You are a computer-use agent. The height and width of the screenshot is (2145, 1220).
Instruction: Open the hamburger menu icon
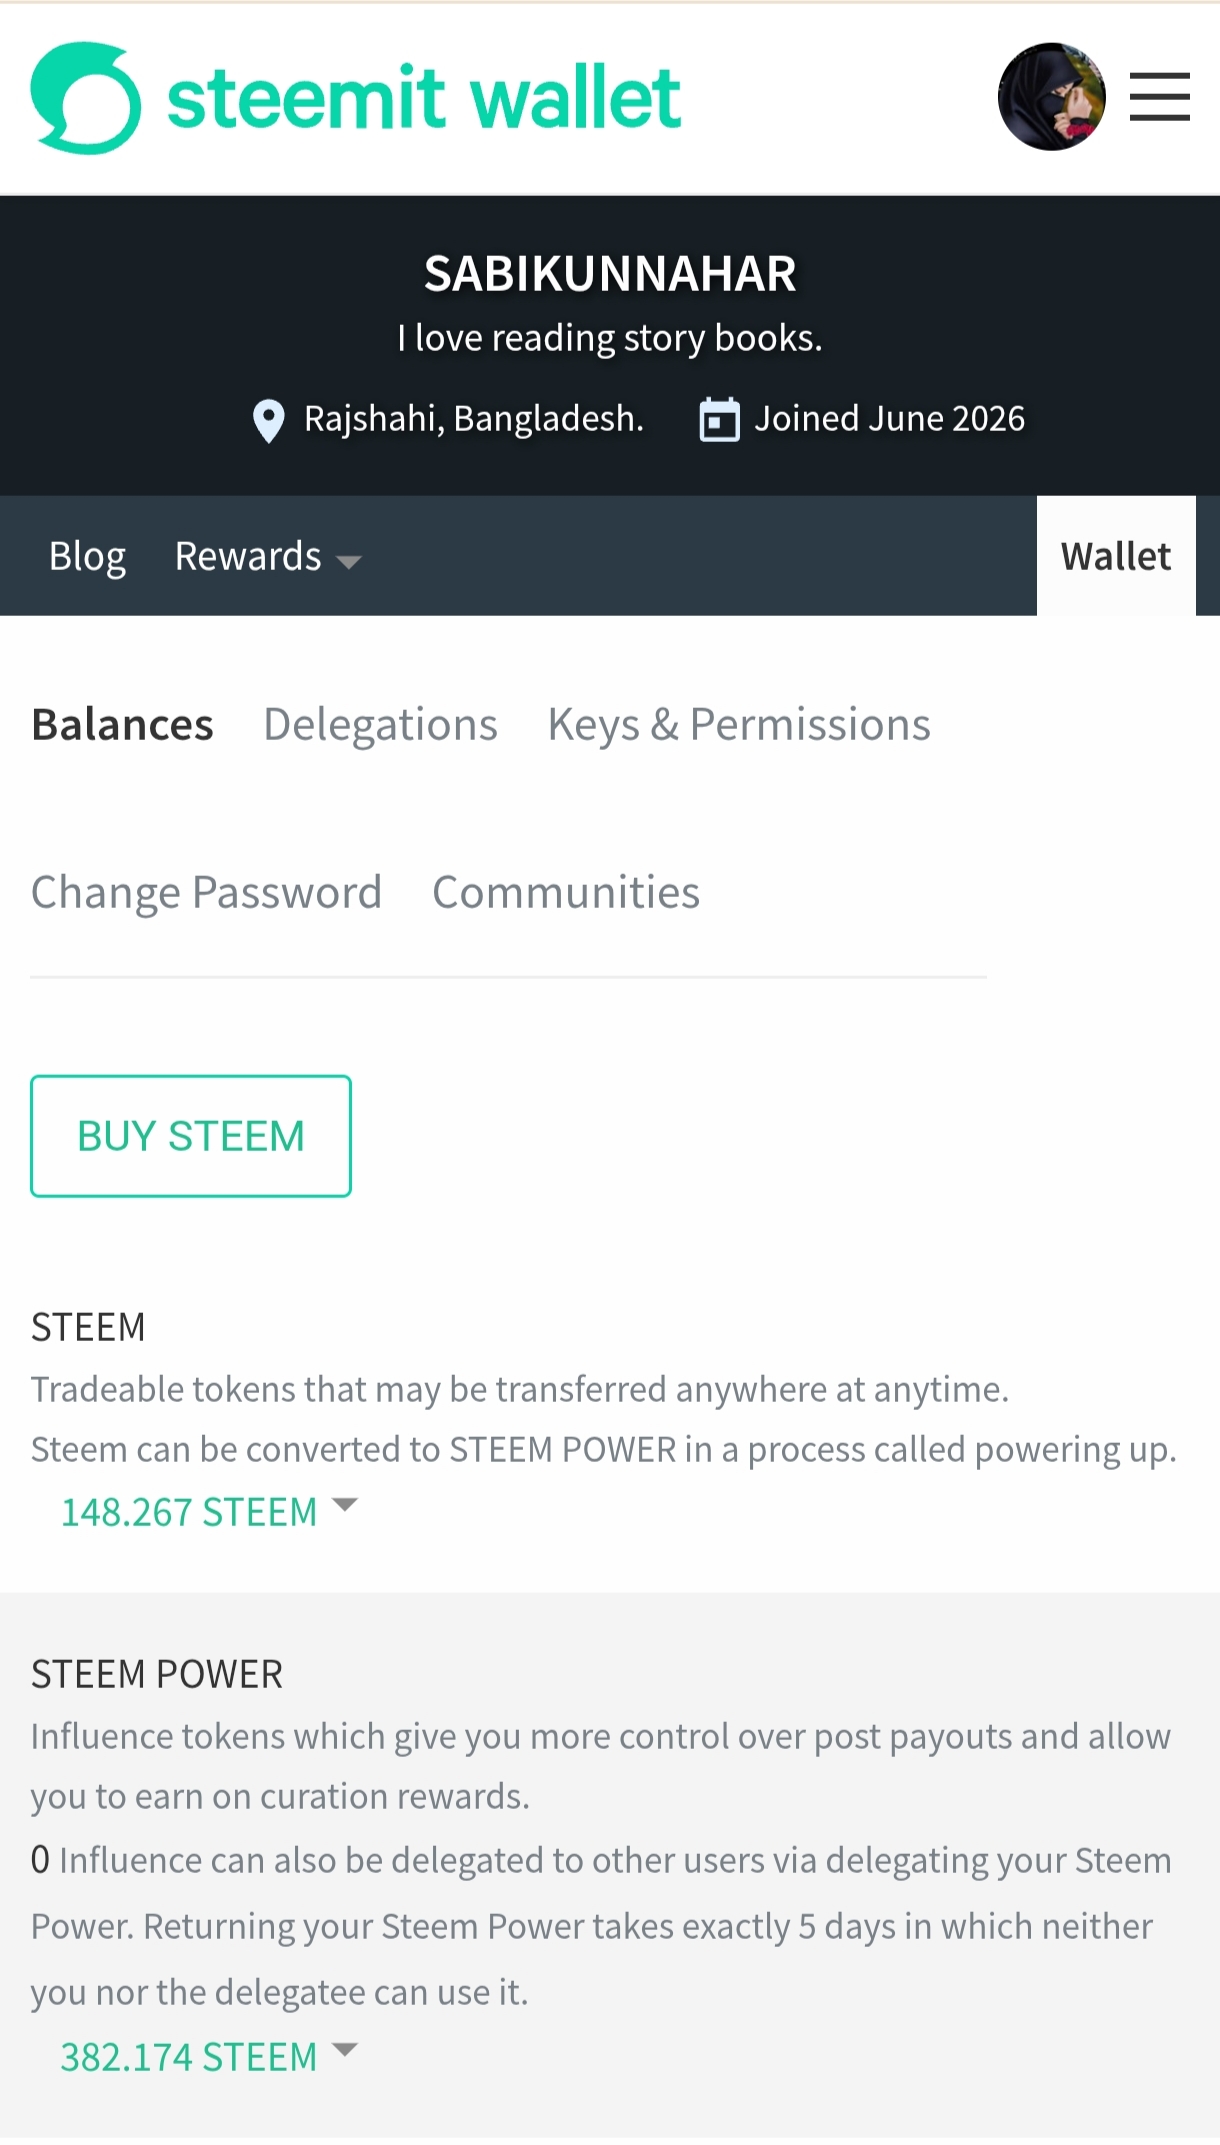click(1159, 97)
